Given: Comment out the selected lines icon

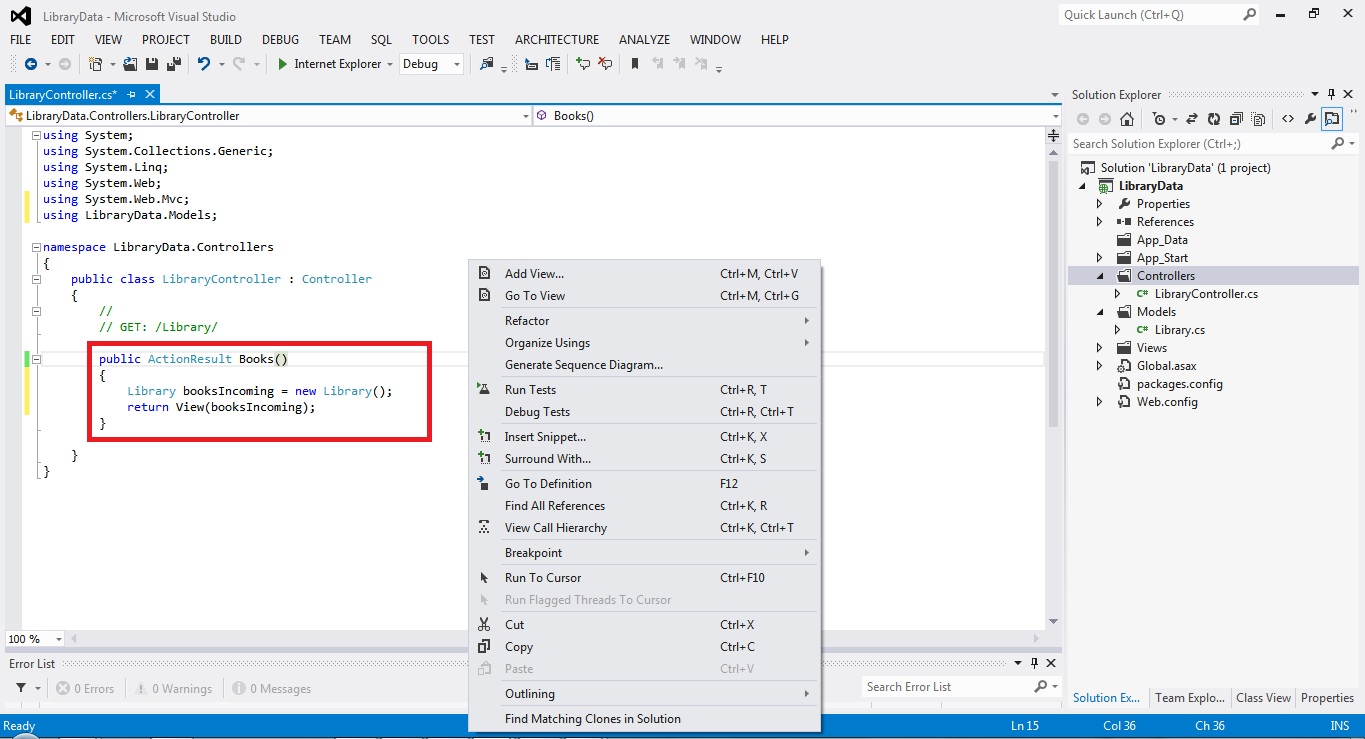Looking at the screenshot, I should point(583,64).
